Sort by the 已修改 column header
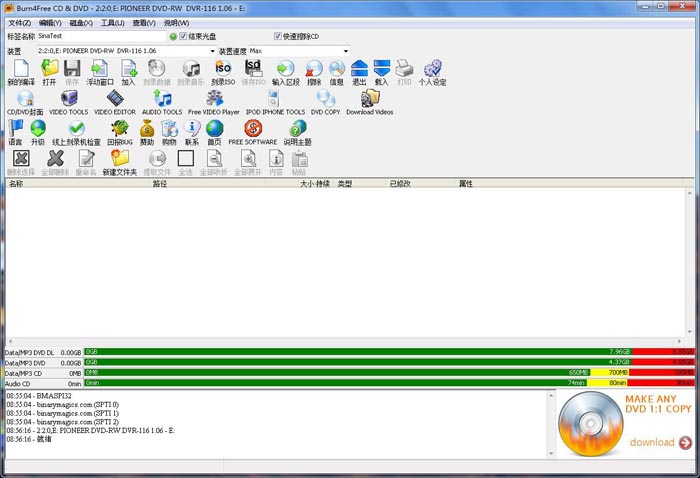This screenshot has width=700, height=478. (421, 183)
